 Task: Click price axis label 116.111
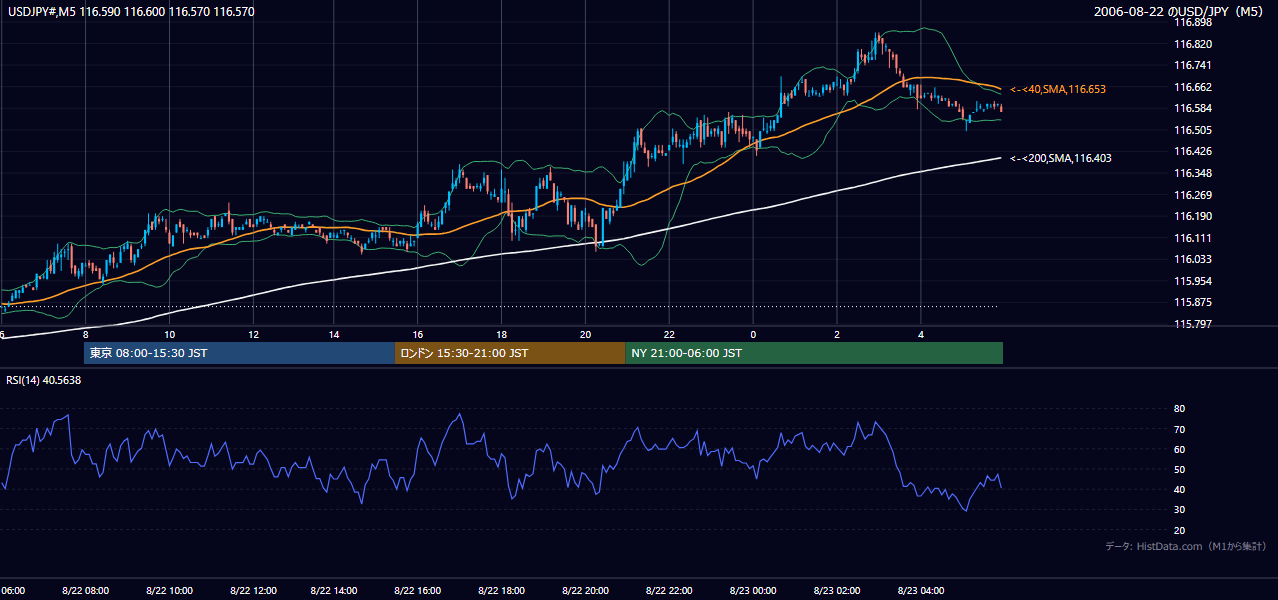(1193, 238)
